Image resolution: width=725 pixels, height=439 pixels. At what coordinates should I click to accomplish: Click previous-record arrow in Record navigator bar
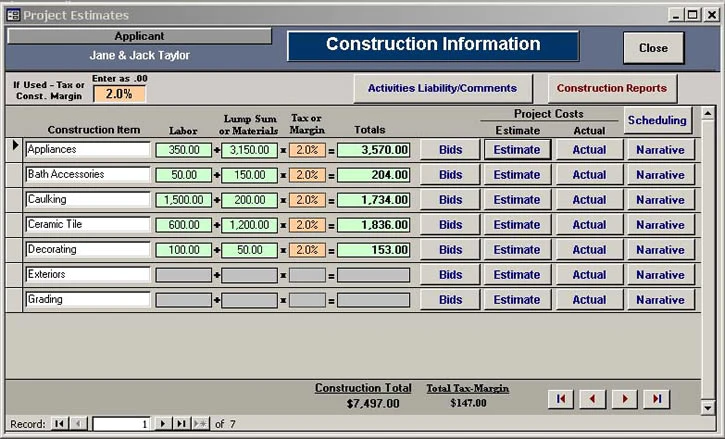(x=78, y=424)
